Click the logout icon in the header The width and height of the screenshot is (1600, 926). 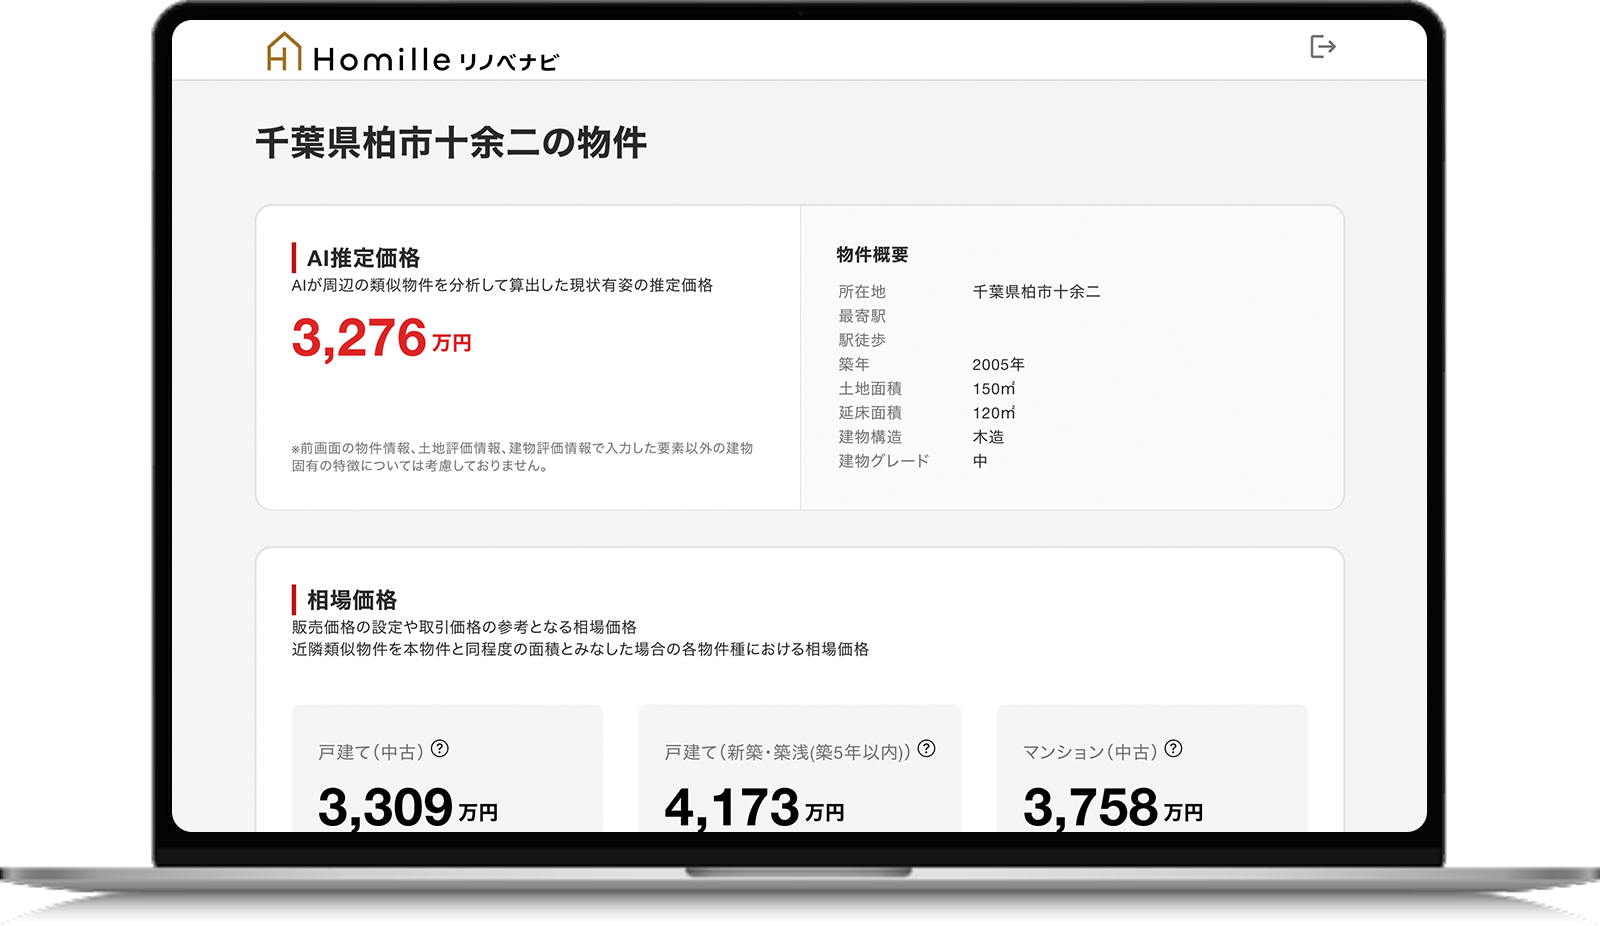point(1323,47)
